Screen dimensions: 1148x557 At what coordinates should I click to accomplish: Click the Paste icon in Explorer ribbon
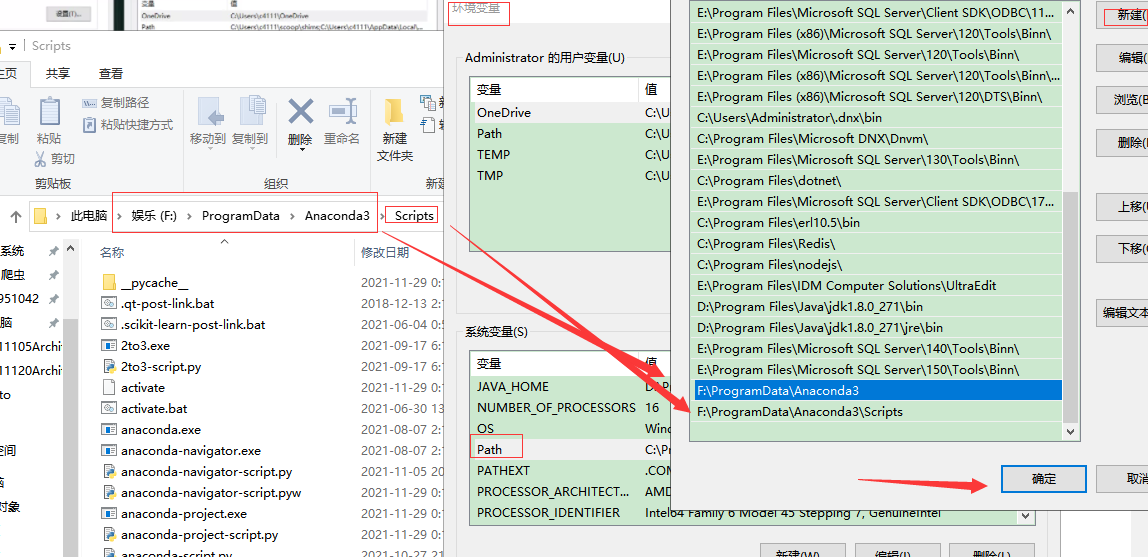(x=49, y=113)
